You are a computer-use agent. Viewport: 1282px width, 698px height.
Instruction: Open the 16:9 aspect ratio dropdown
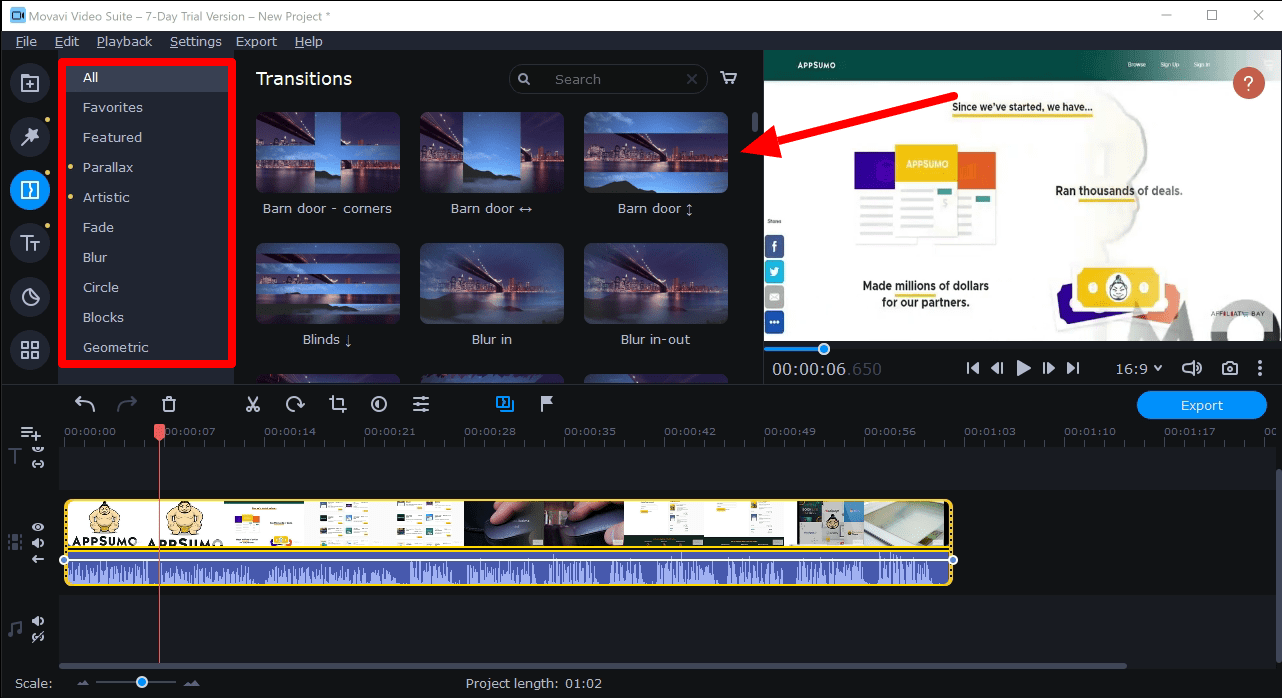[x=1139, y=368]
